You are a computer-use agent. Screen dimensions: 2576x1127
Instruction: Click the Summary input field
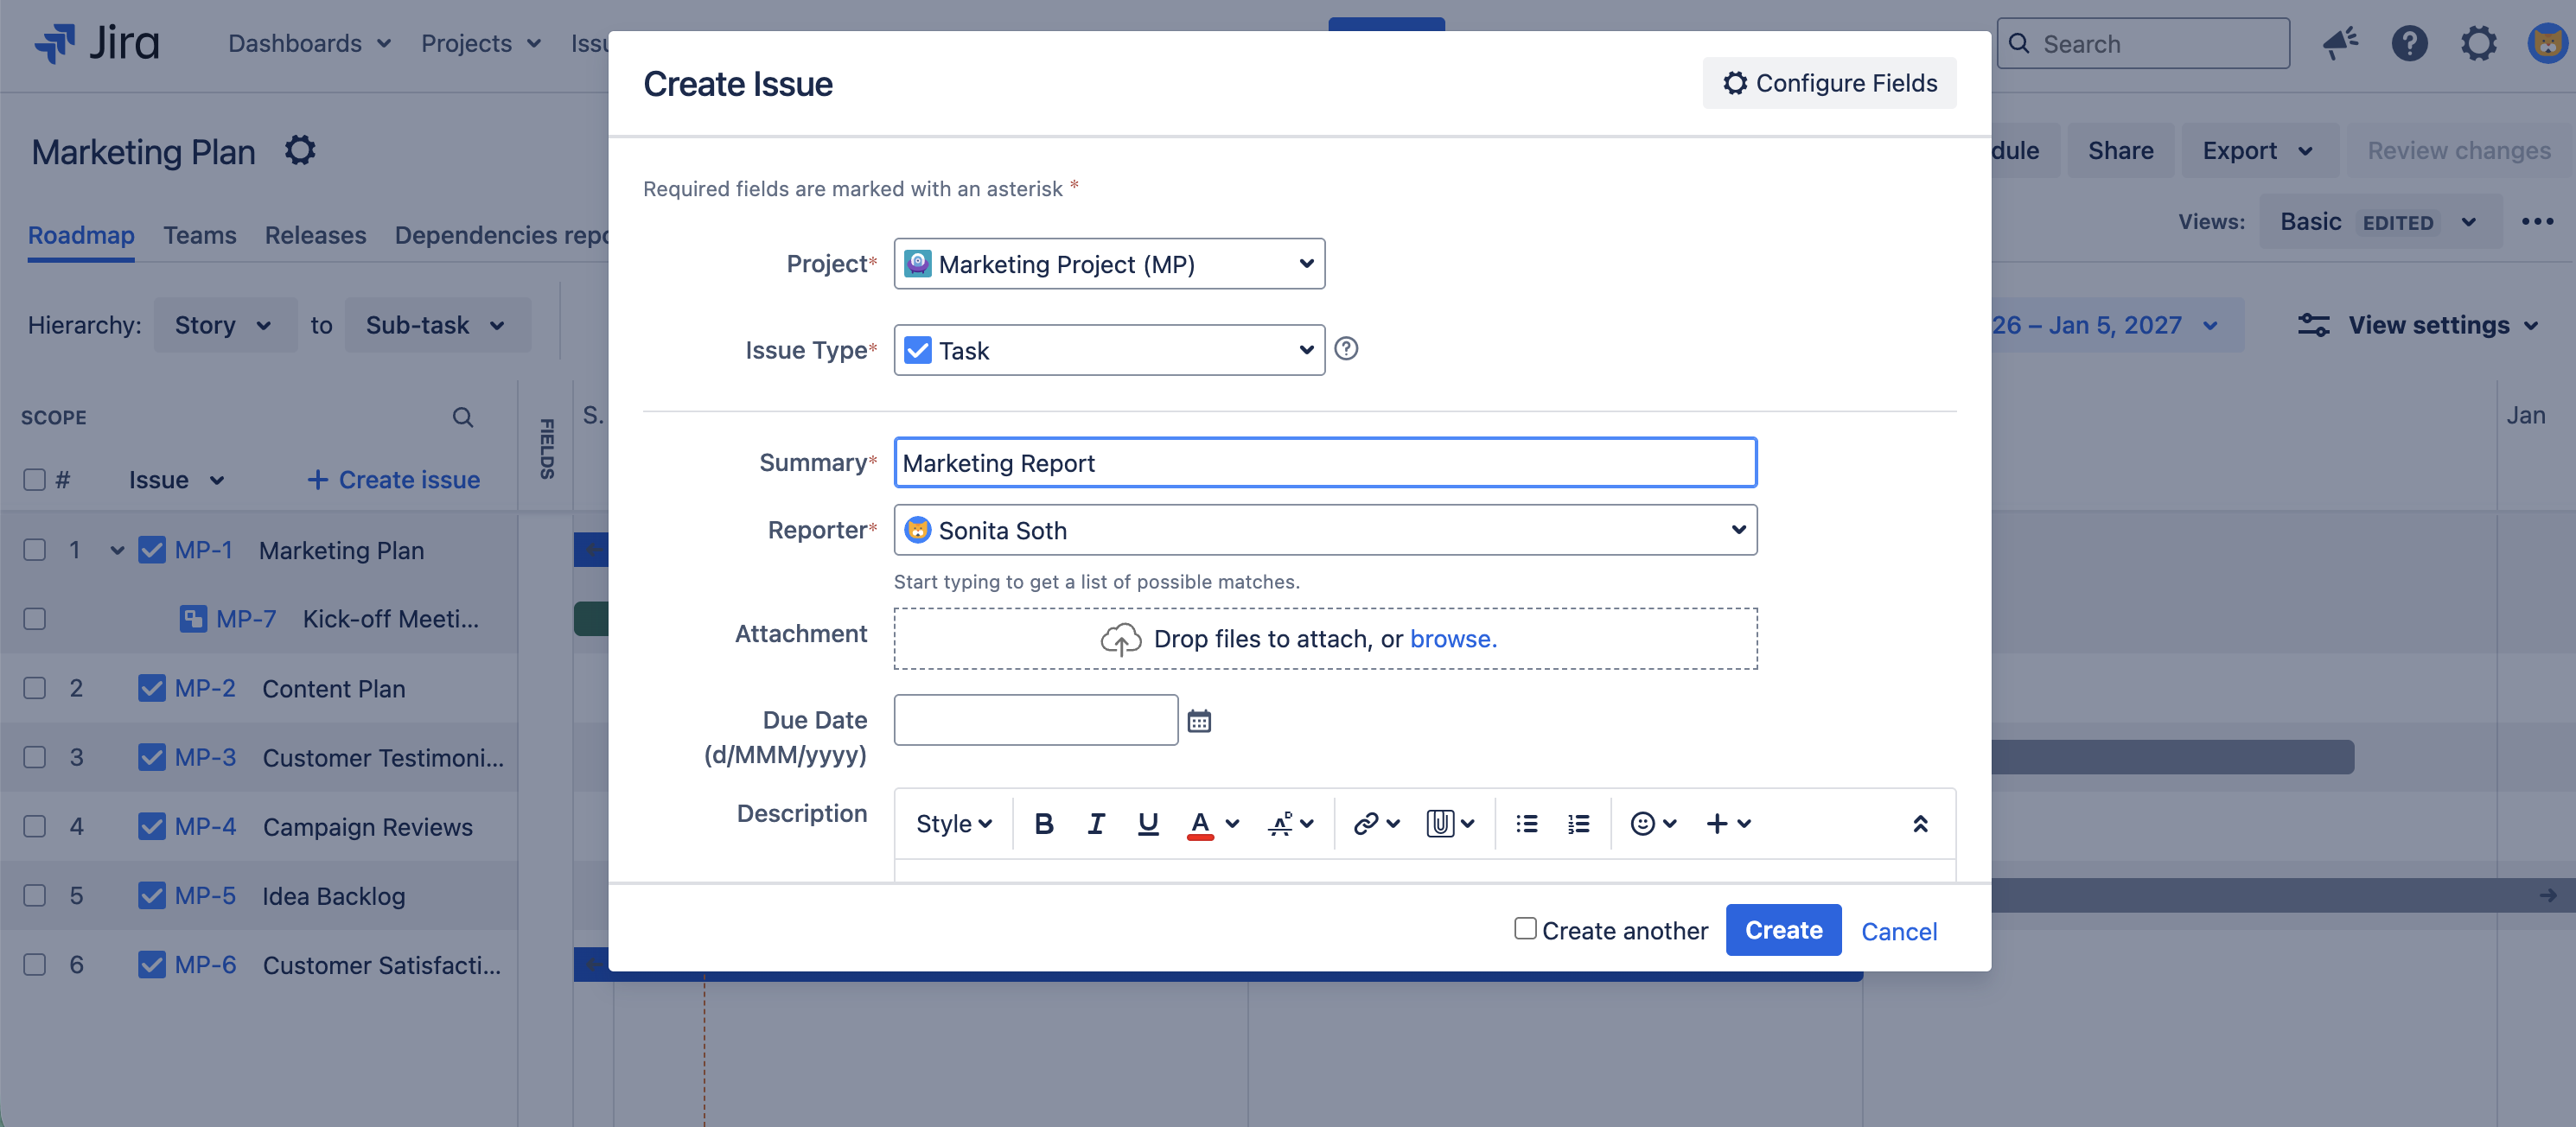point(1325,463)
